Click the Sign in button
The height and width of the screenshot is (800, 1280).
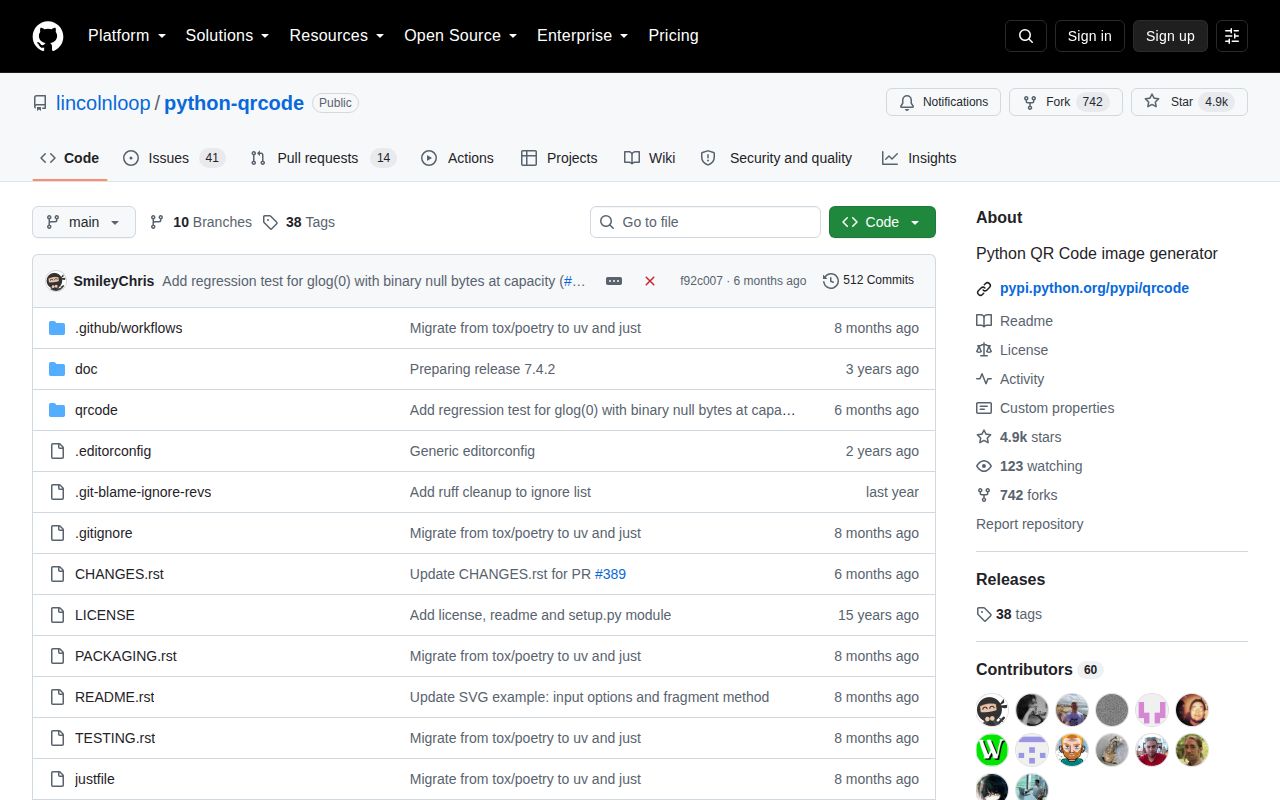coord(1089,36)
